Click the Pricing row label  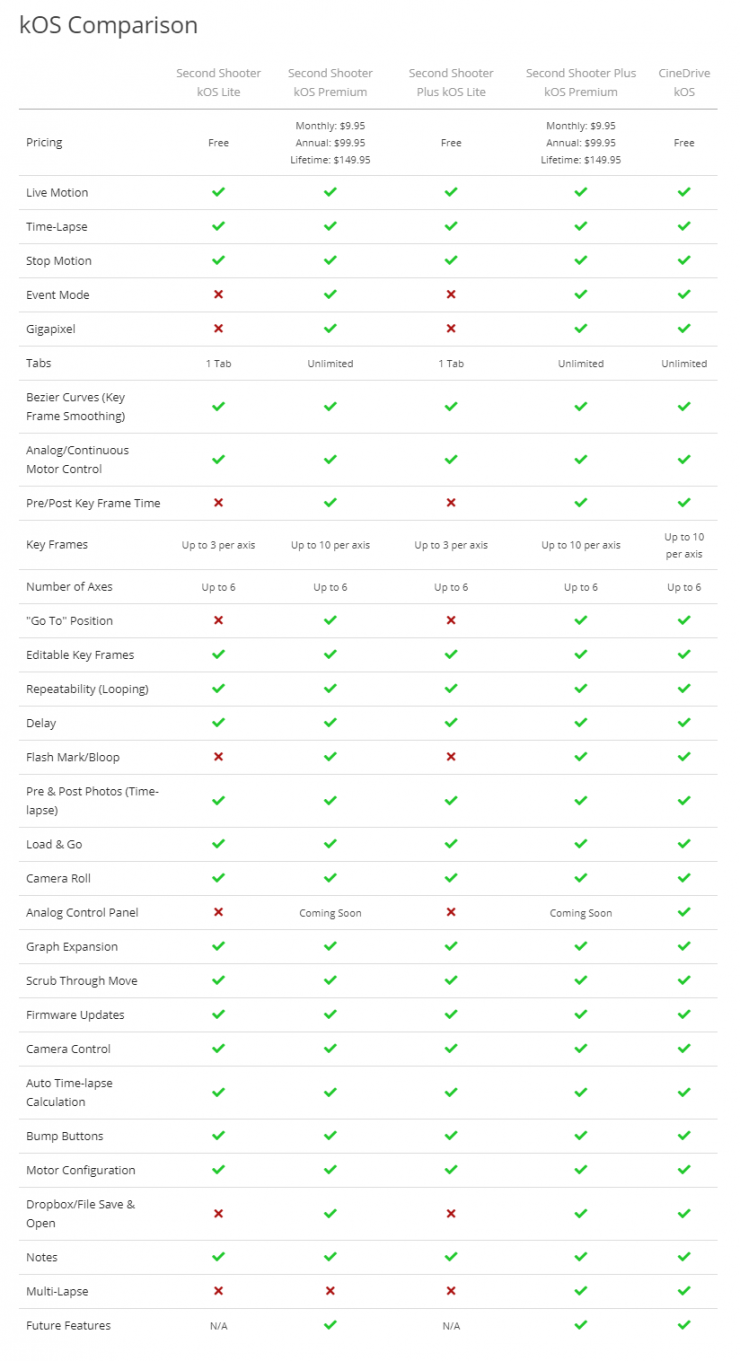click(44, 143)
